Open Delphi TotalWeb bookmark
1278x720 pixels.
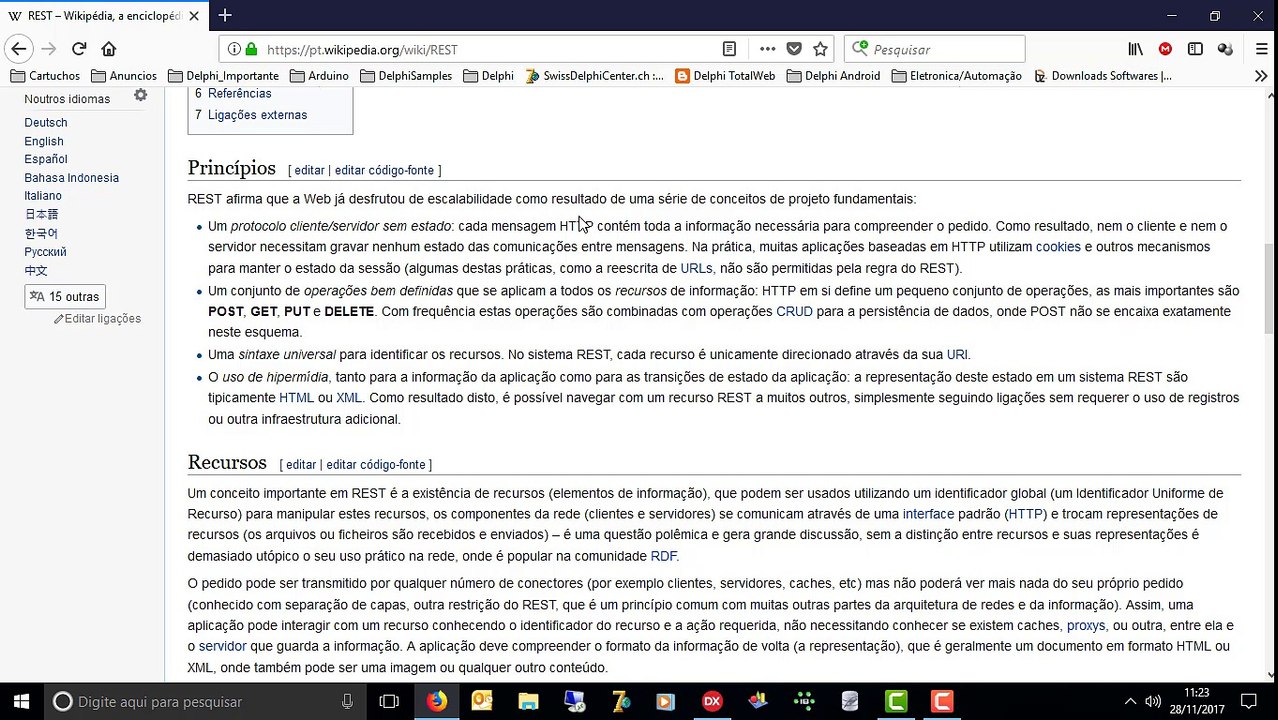coord(725,76)
